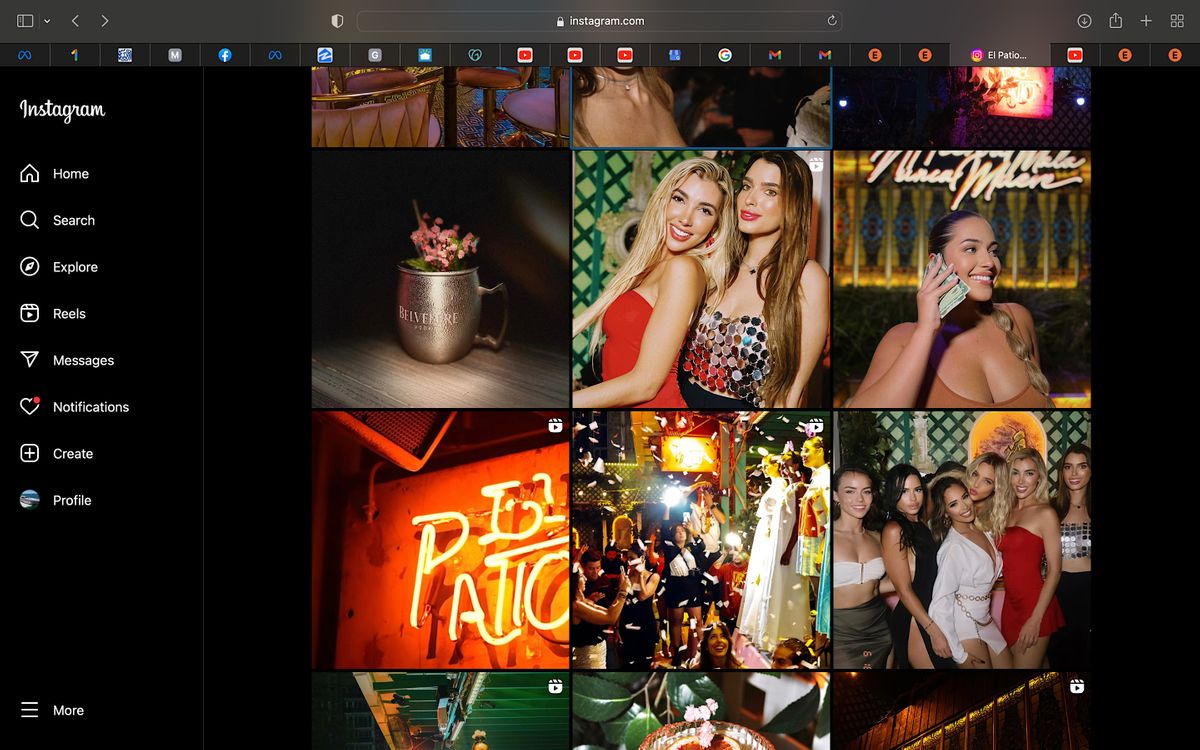The width and height of the screenshot is (1200, 750).
Task: Open Messages
Action: 82,360
